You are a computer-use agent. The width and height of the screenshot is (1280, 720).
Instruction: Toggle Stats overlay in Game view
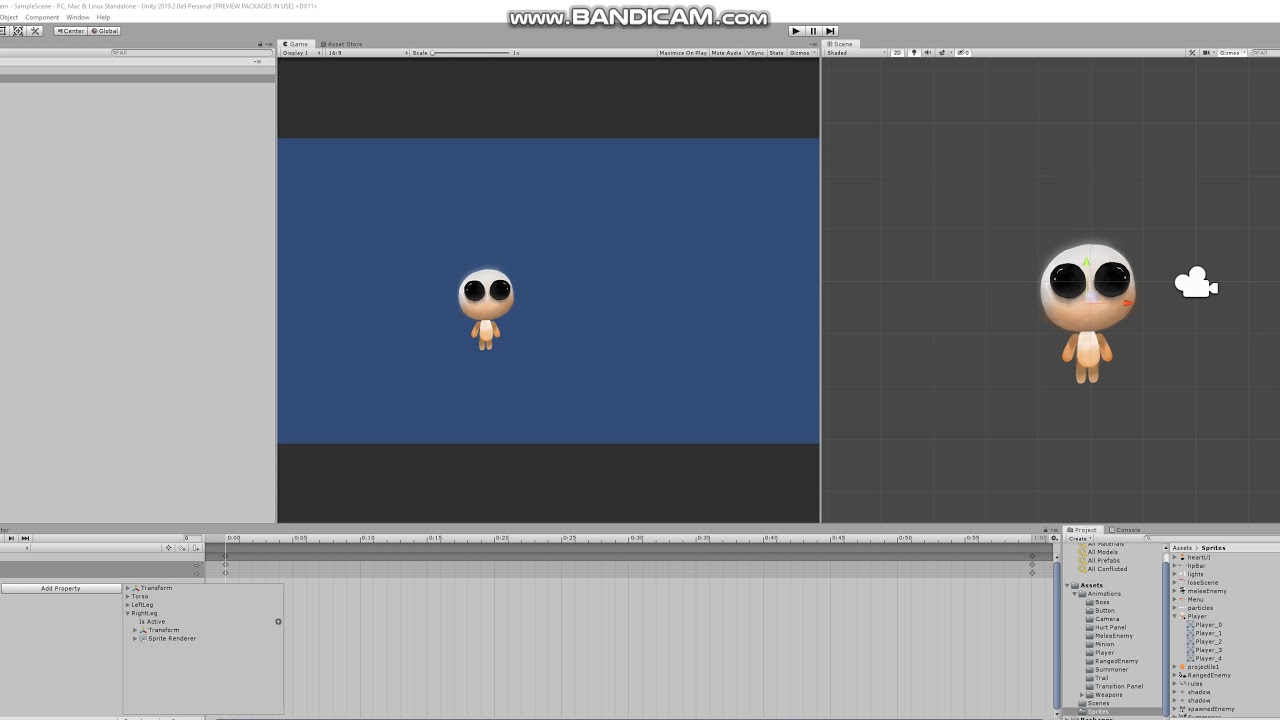pos(776,53)
